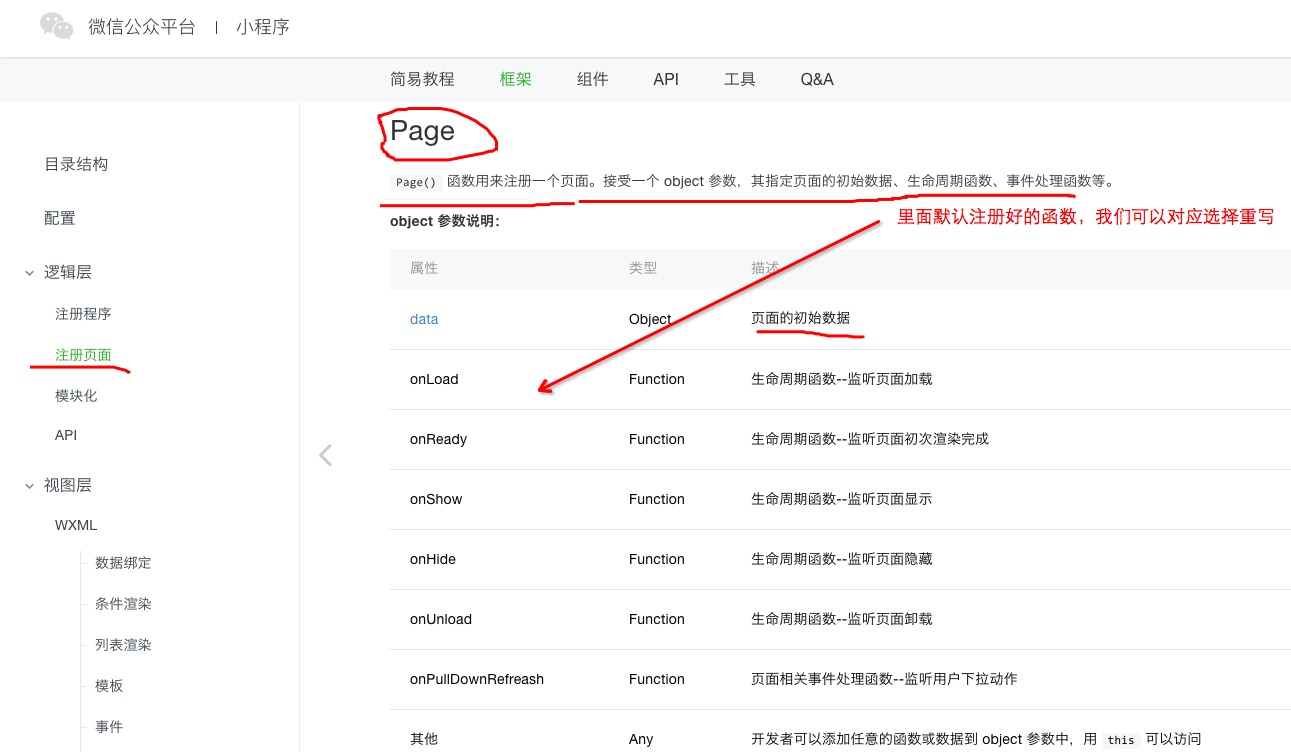Open the Q&A tab

(816, 79)
